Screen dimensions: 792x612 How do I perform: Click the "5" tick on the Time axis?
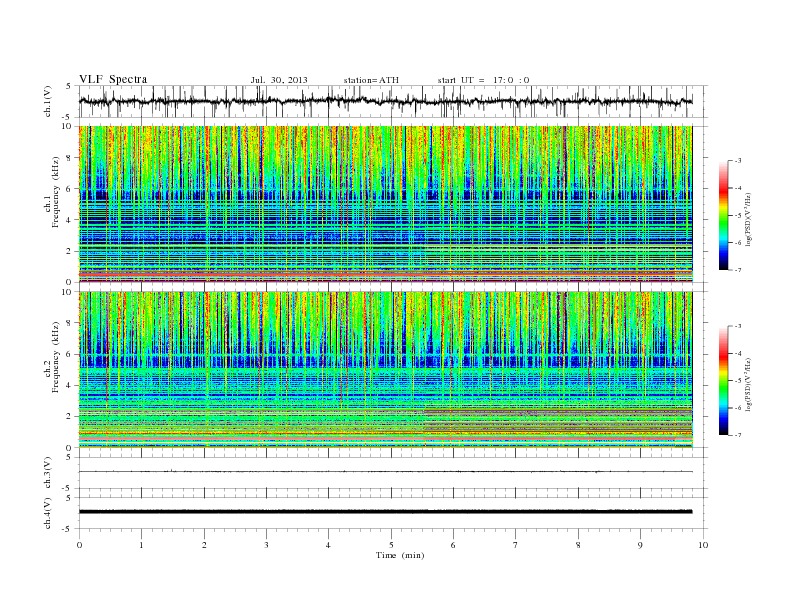point(391,545)
